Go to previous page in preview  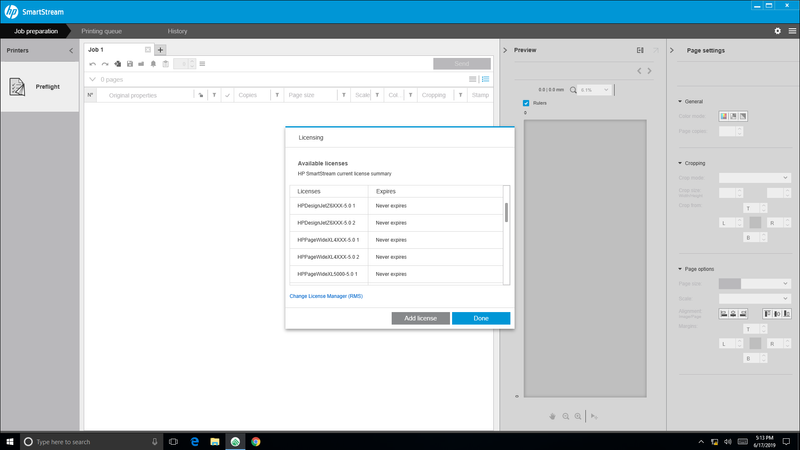tap(639, 71)
